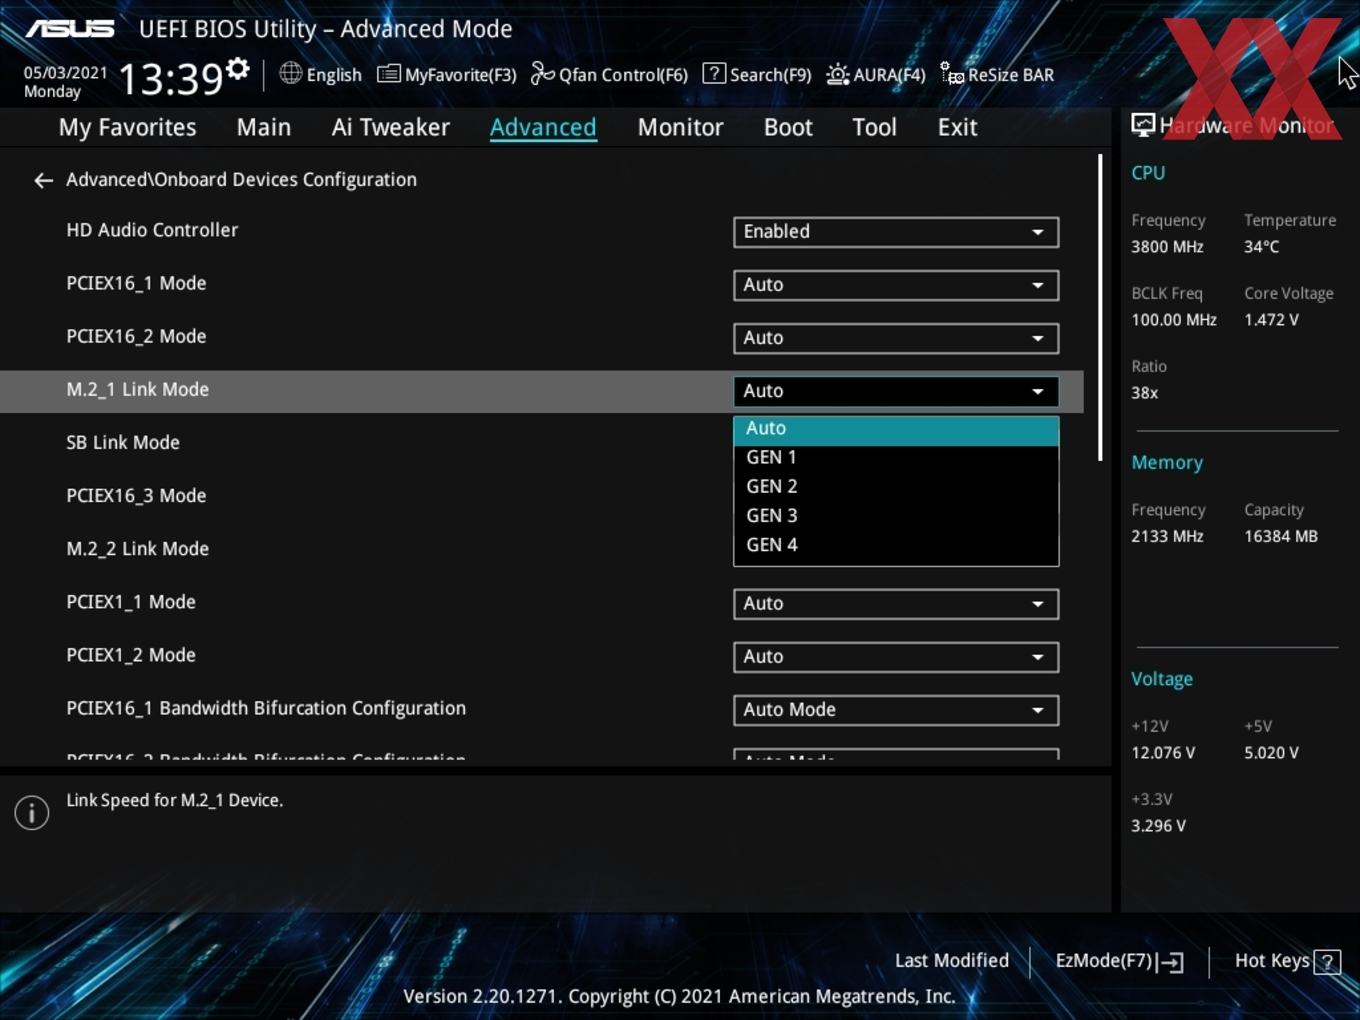Switch to the Exit tab
The image size is (1360, 1020).
coord(957,127)
